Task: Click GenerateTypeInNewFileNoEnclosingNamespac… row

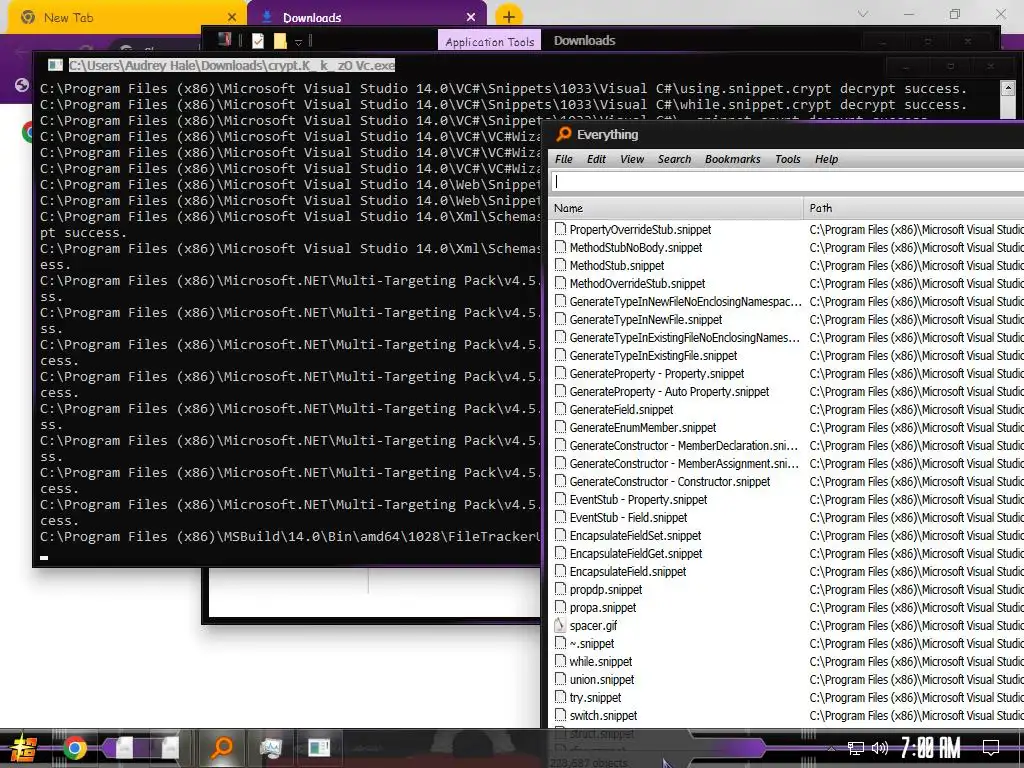Action: (786, 301)
